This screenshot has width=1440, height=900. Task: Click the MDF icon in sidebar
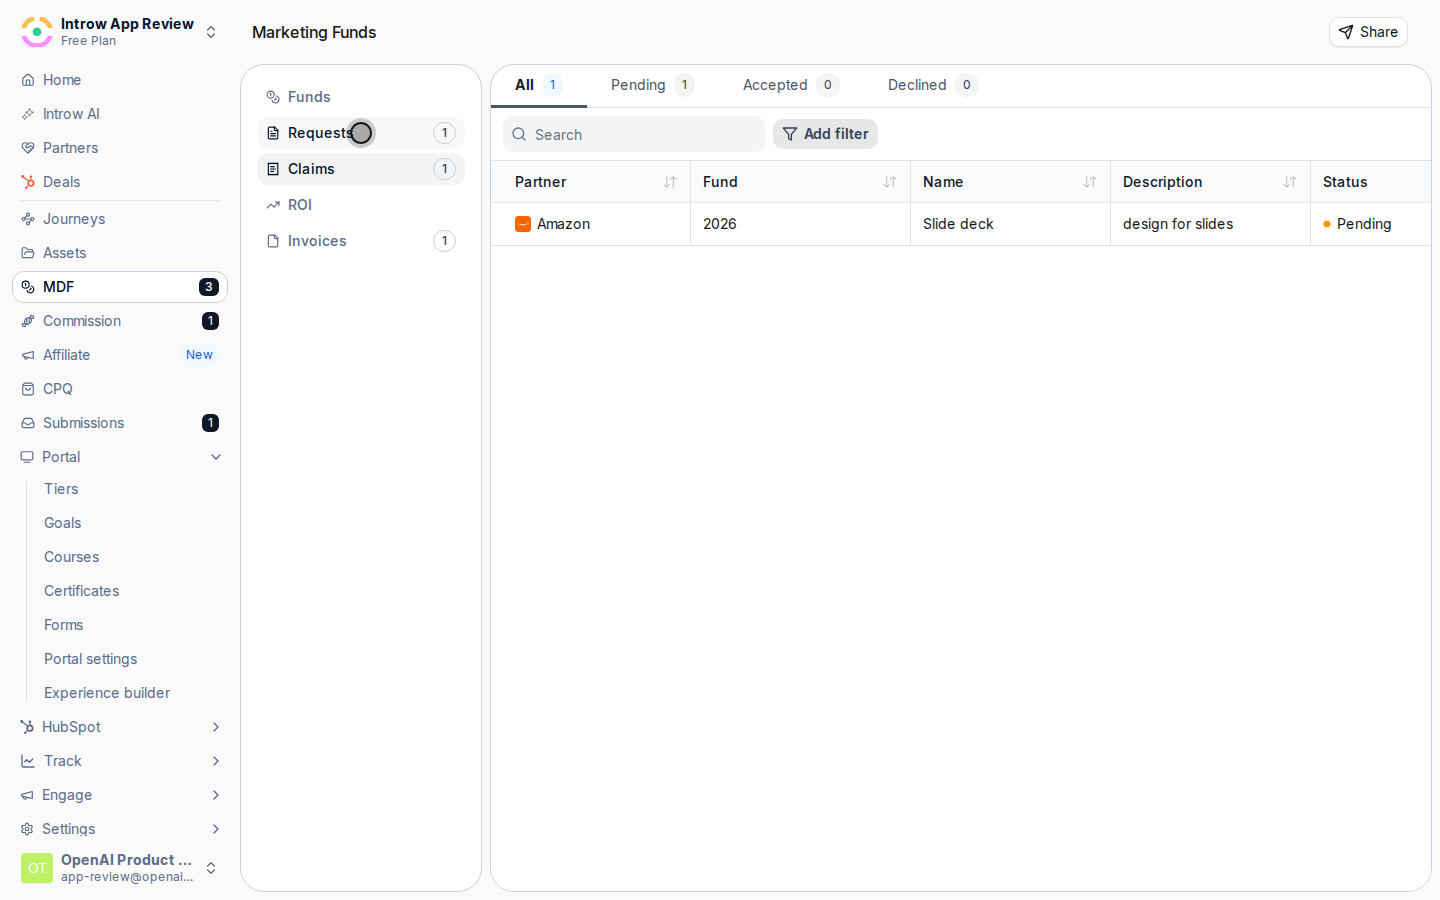28,287
